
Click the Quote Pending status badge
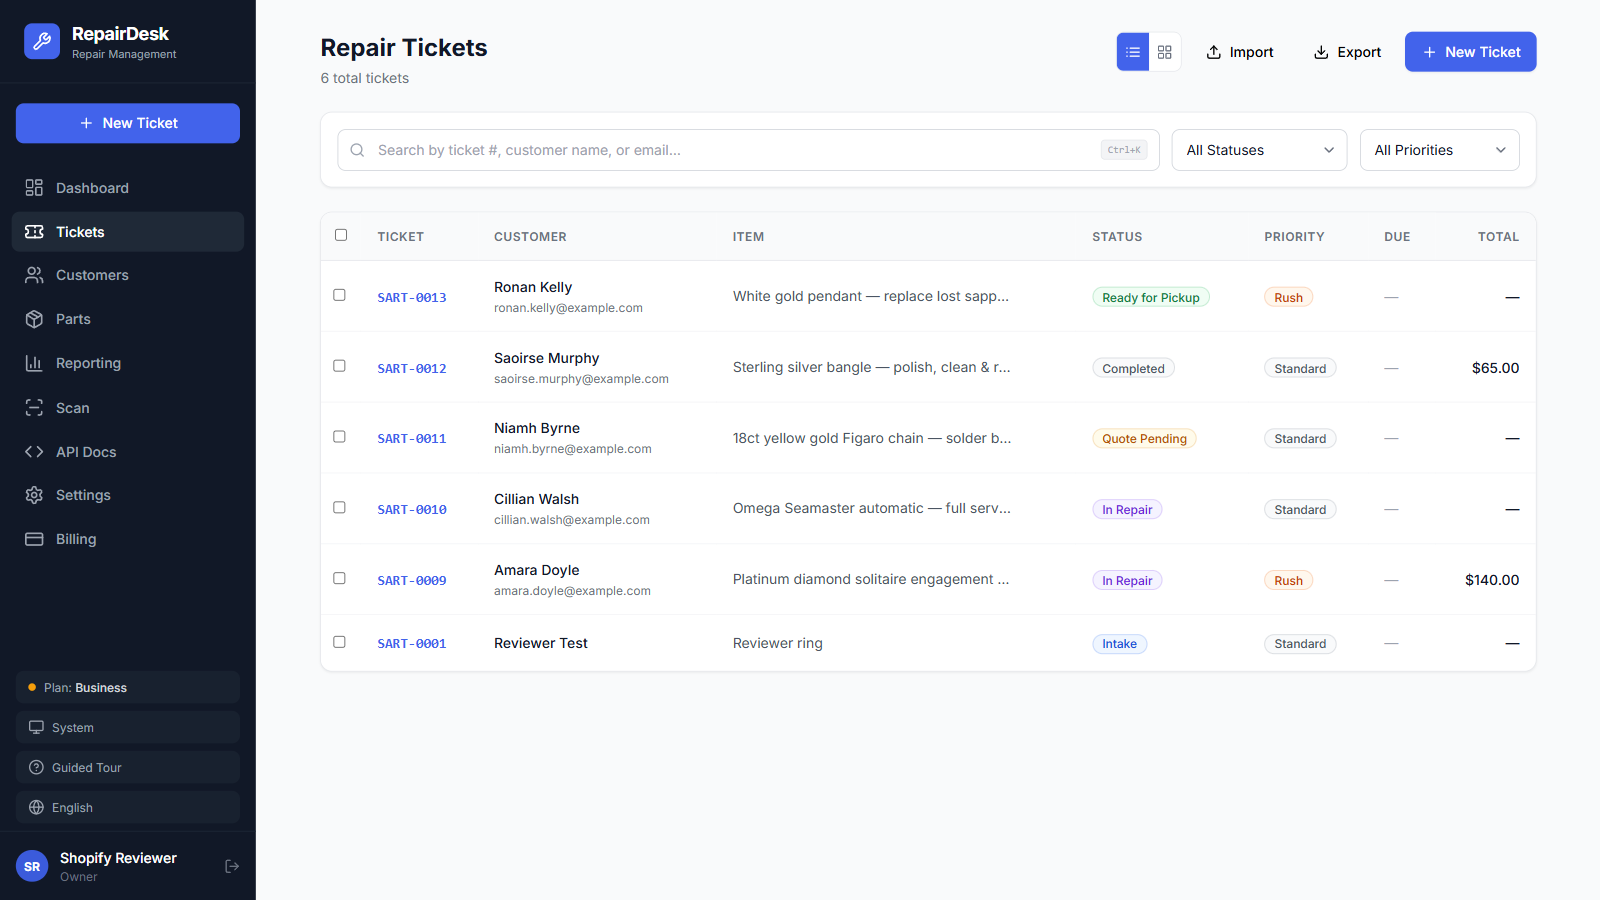(x=1144, y=439)
